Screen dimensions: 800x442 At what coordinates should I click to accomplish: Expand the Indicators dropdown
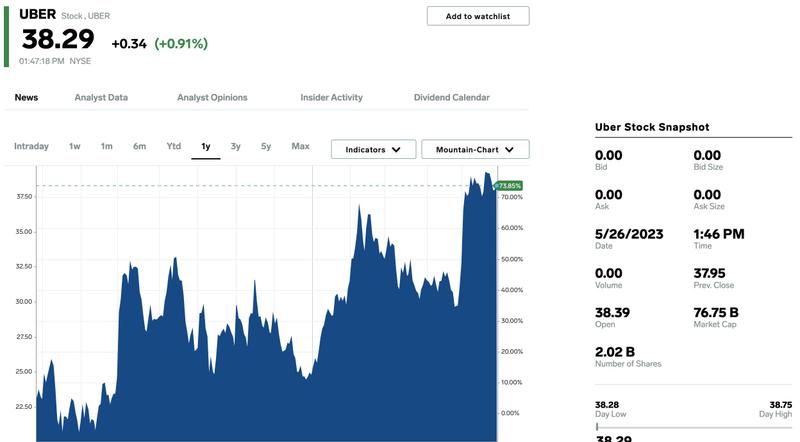click(x=373, y=150)
